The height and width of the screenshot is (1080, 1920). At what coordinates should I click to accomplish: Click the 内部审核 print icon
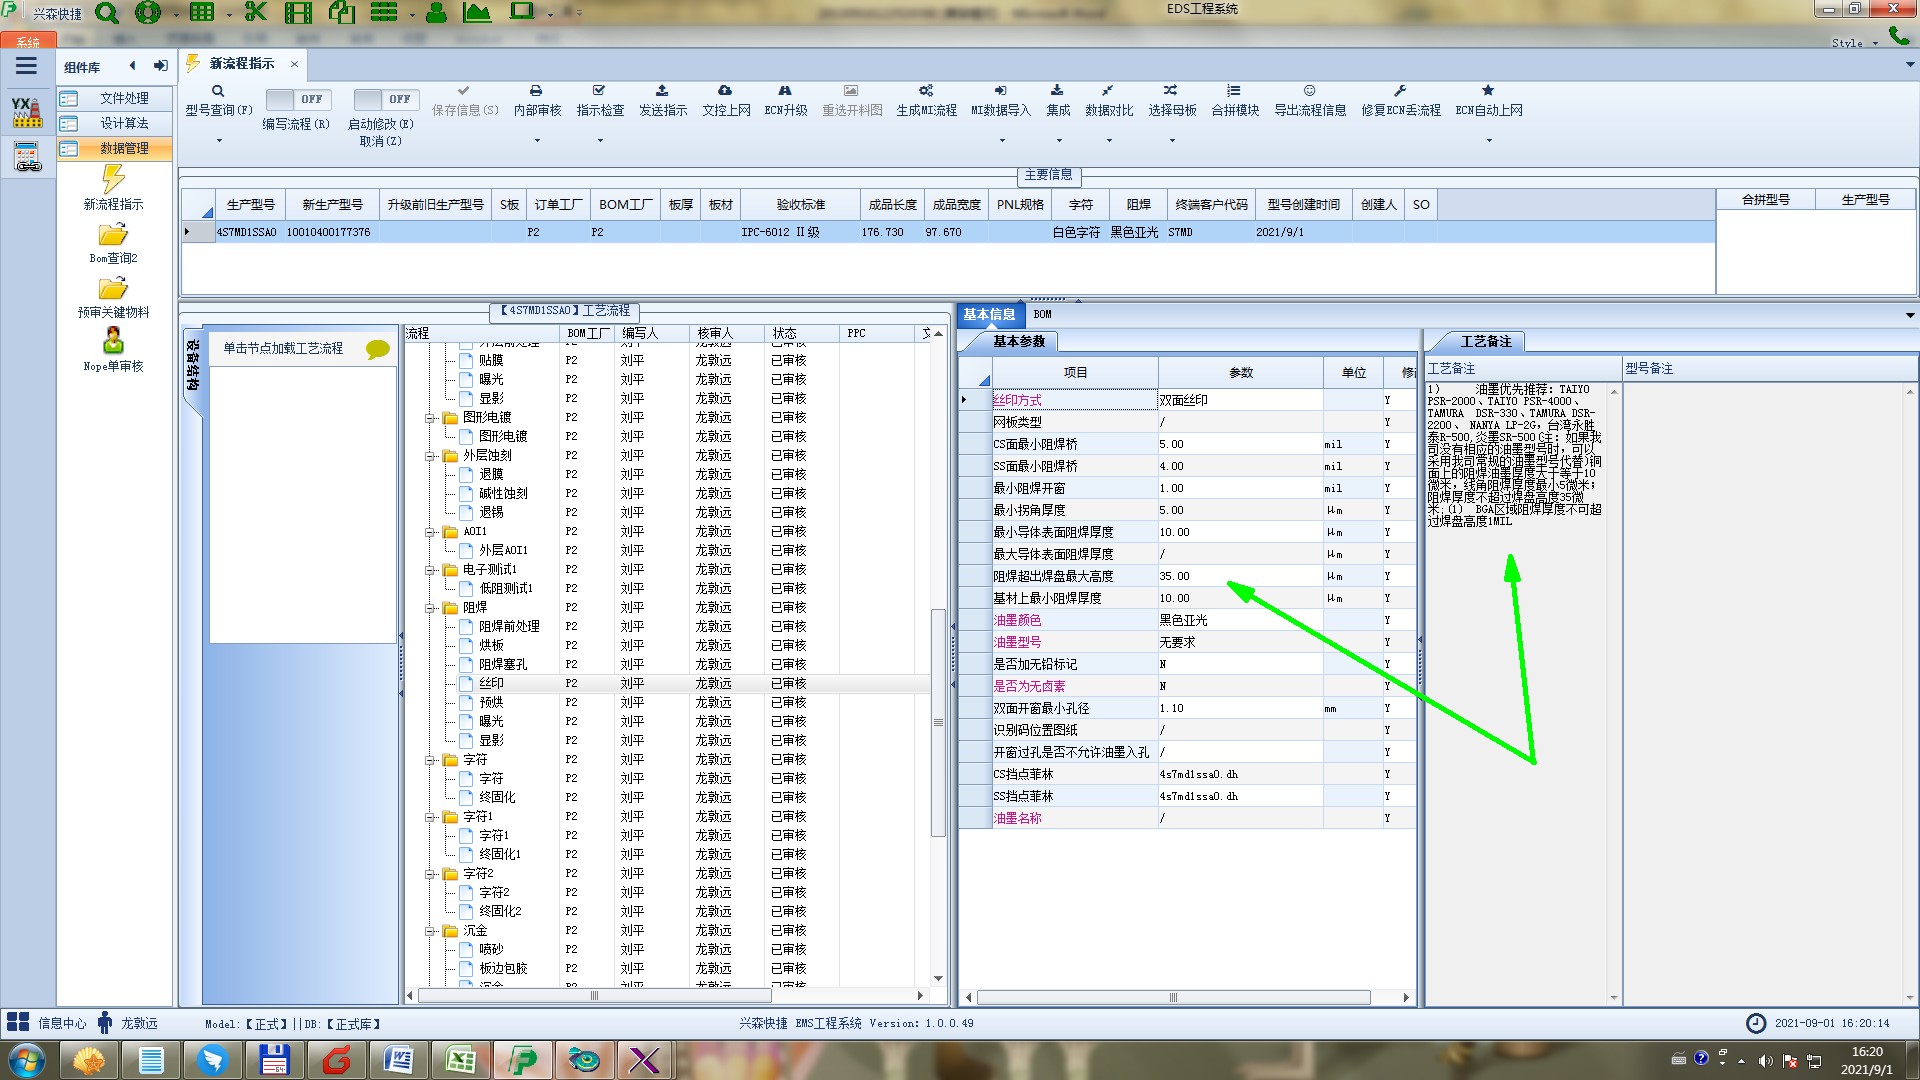click(x=536, y=91)
